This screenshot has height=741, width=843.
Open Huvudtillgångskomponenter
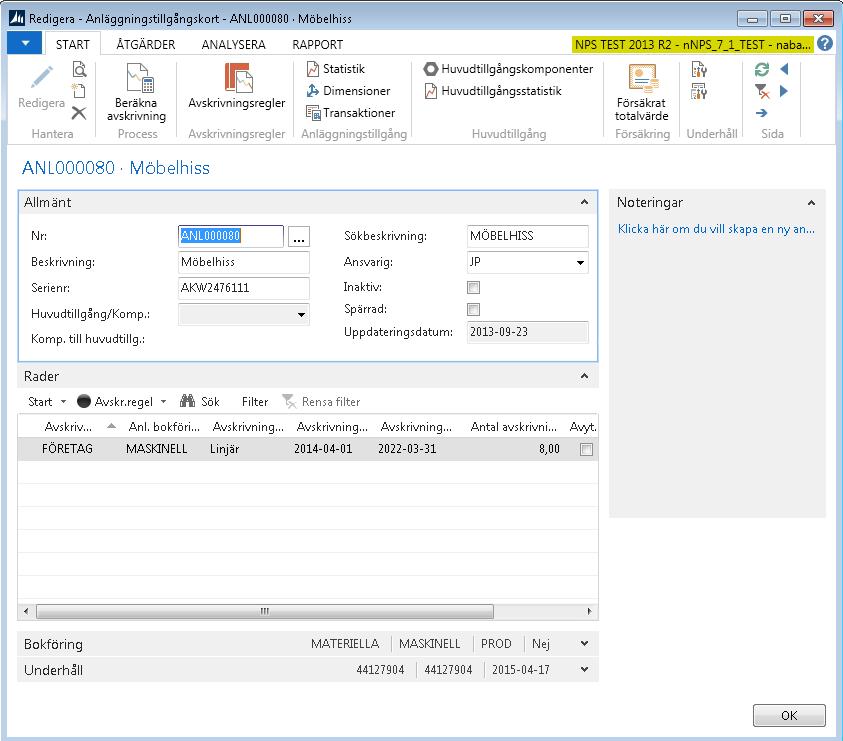pos(508,69)
